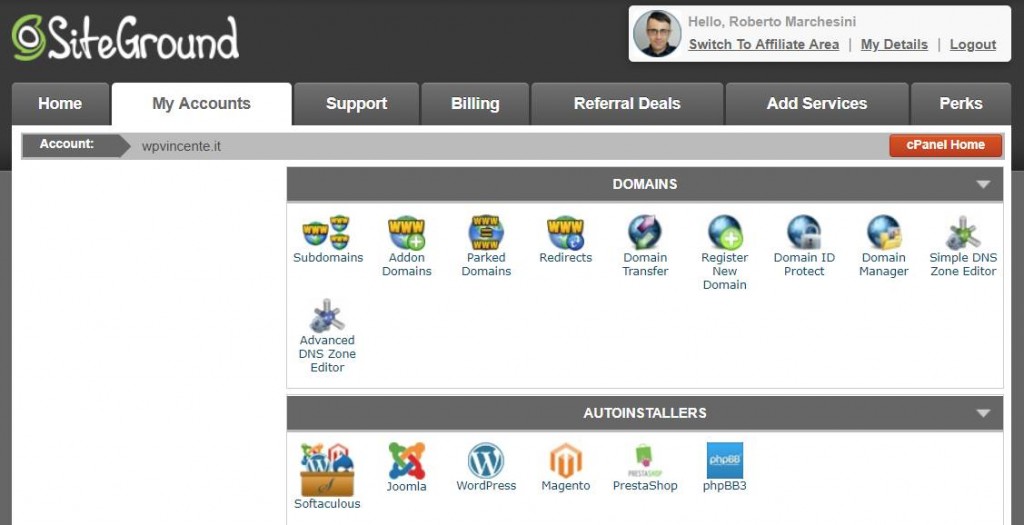Image resolution: width=1024 pixels, height=525 pixels.
Task: Open the Perks tab
Action: pyautogui.click(x=961, y=104)
